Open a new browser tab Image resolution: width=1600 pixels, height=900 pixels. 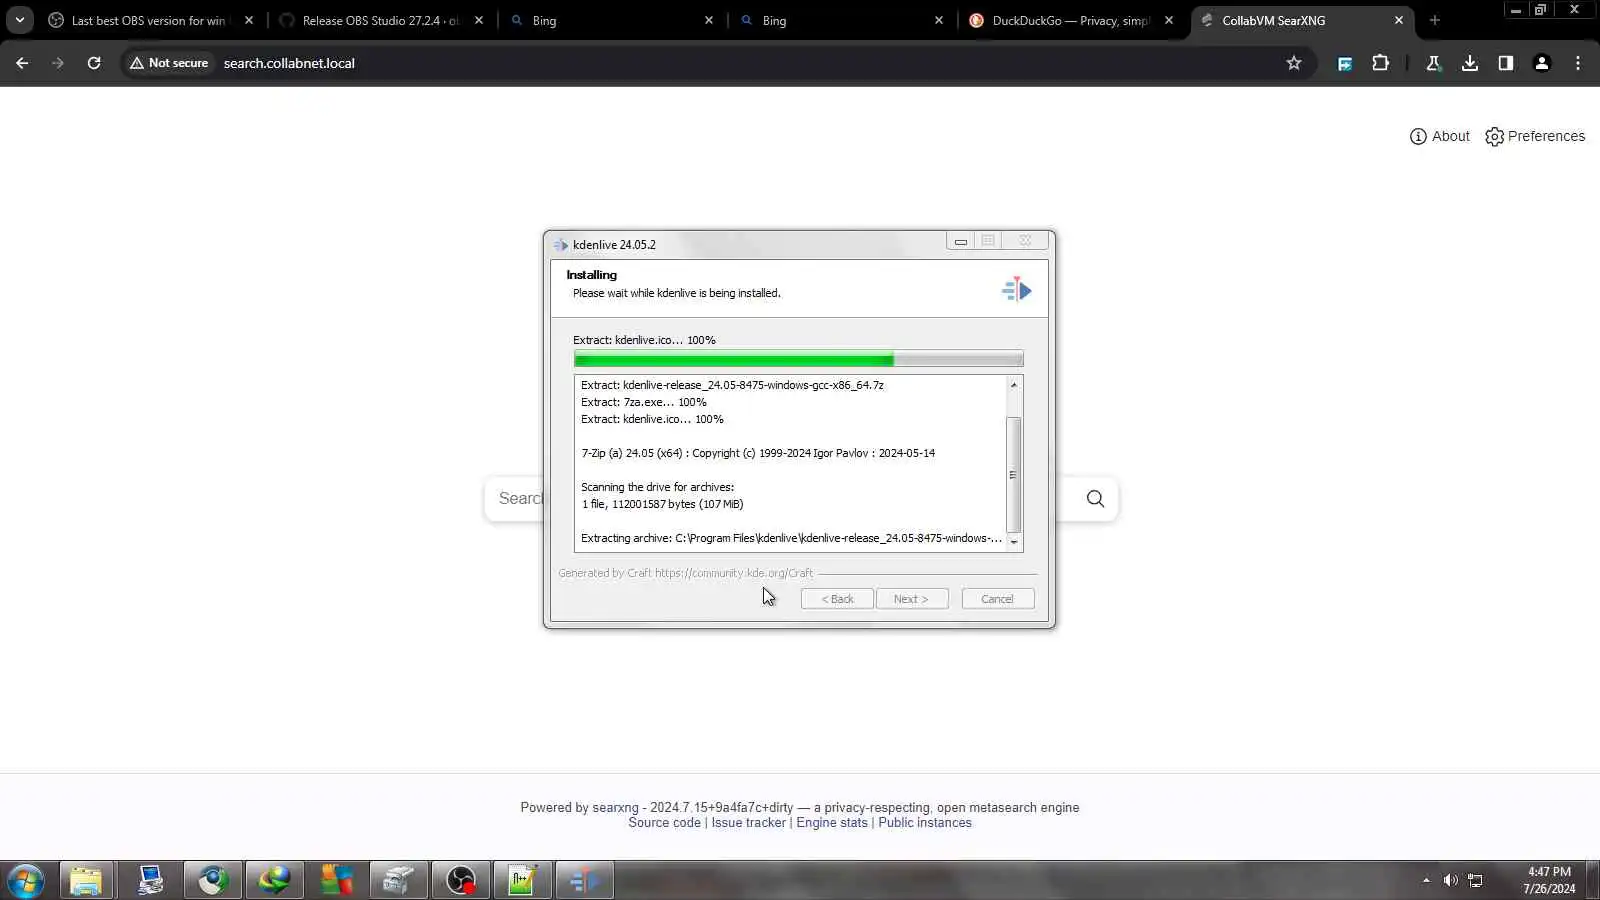pos(1435,20)
